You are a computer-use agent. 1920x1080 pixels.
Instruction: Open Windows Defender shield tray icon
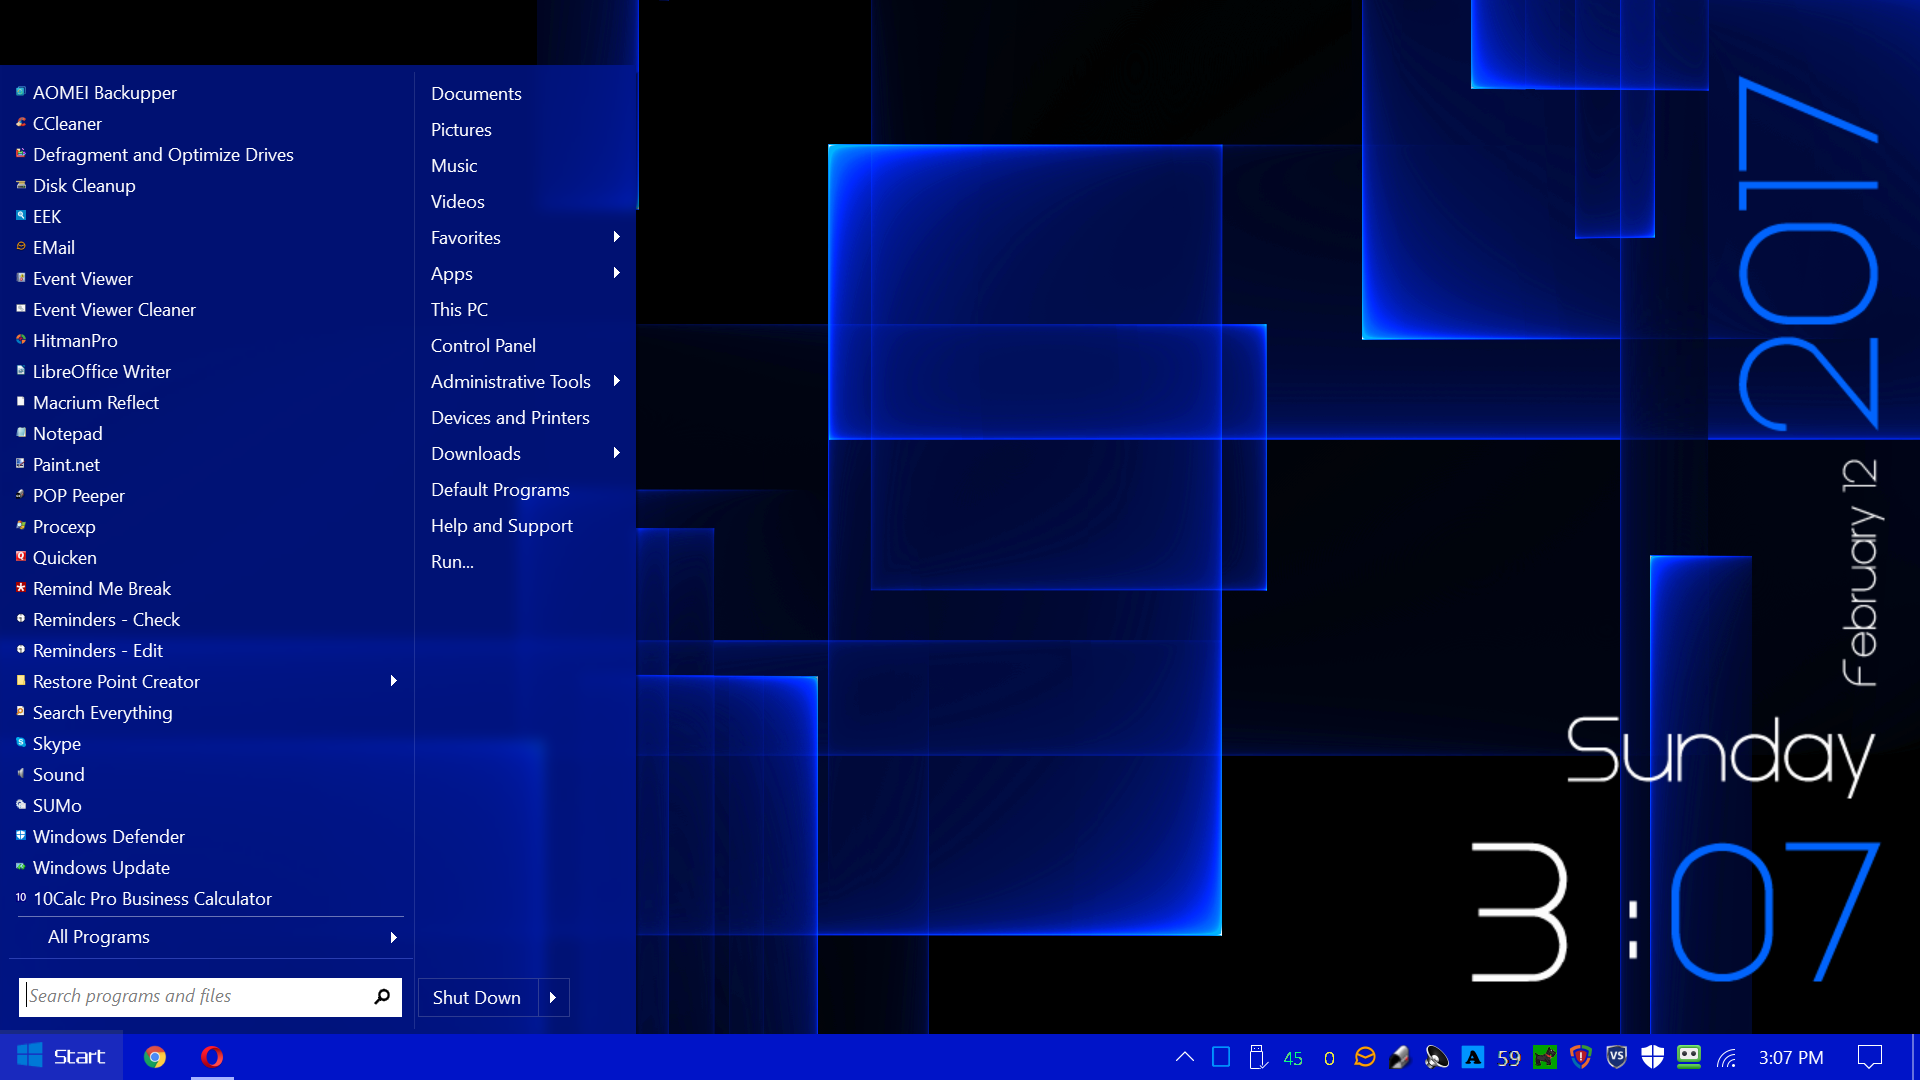1653,1057
